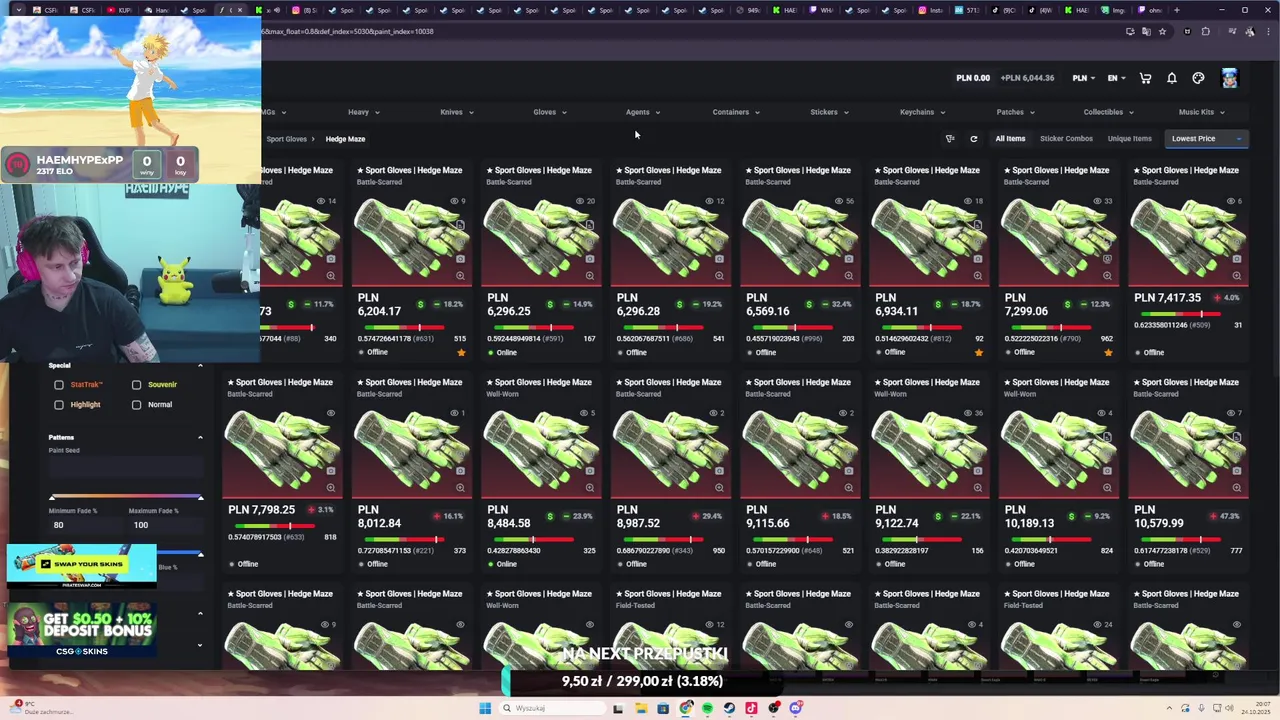Screen dimensions: 1280x720
Task: Open the Keychains category menu
Action: (922, 112)
